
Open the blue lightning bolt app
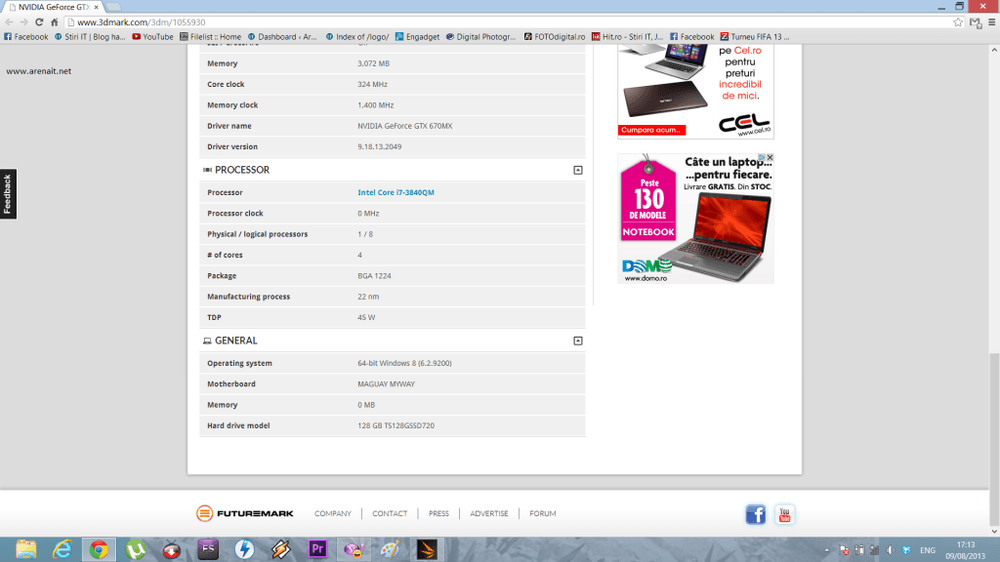click(x=244, y=549)
